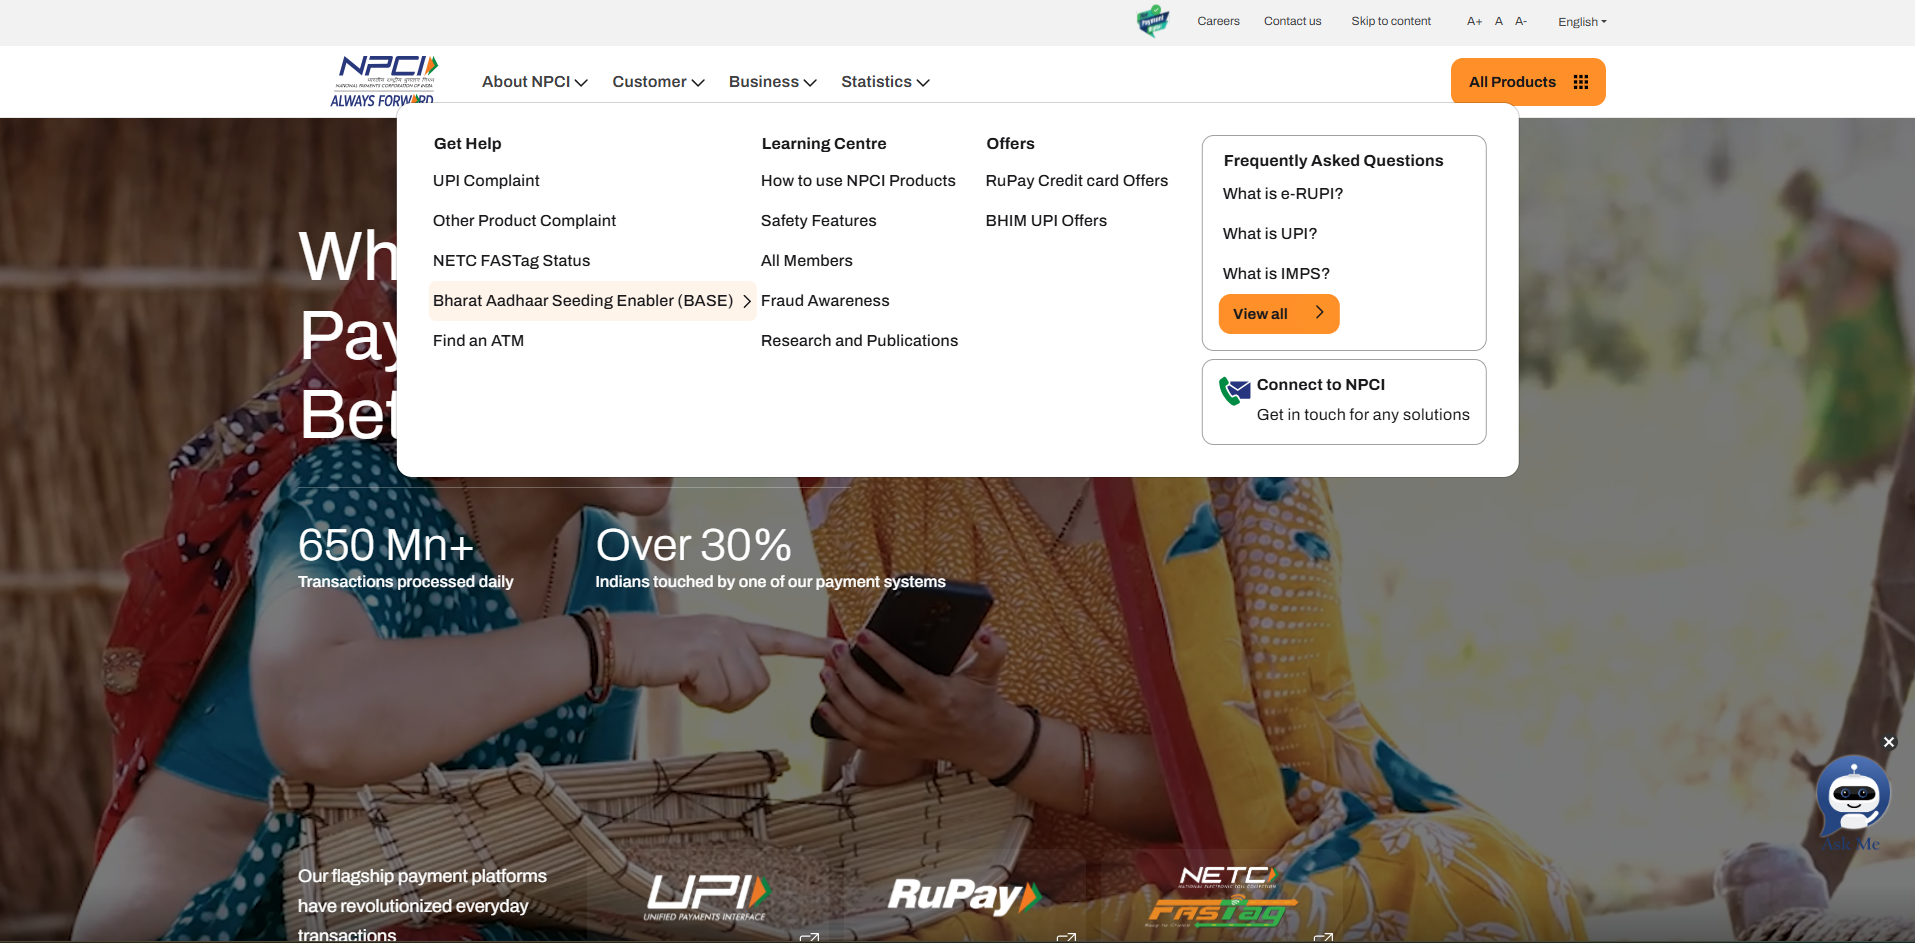This screenshot has width=1915, height=943.
Task: Expand the About NPCI dropdown menu
Action: (535, 82)
